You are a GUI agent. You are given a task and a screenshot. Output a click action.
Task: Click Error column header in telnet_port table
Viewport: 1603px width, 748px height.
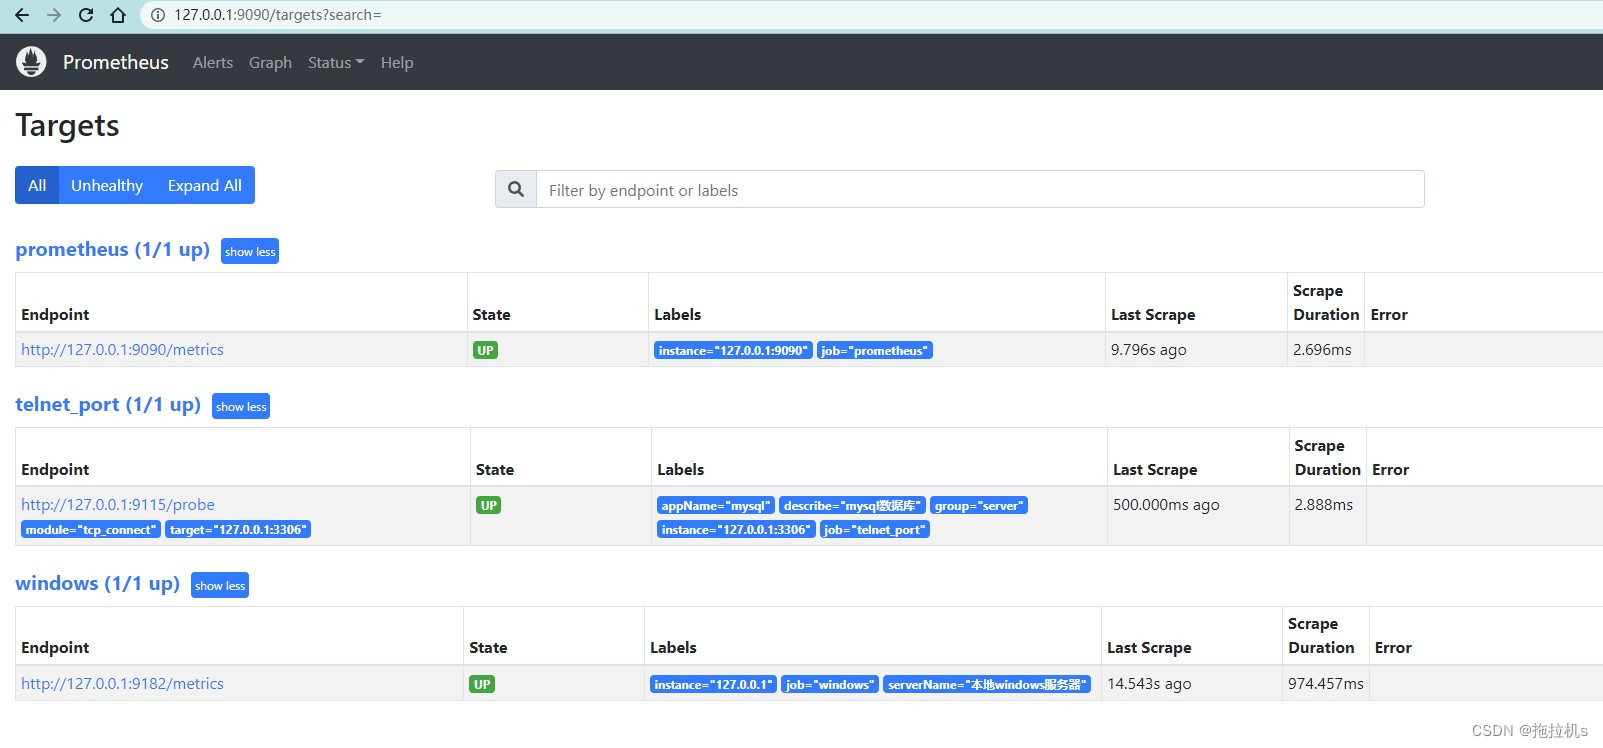pos(1390,469)
